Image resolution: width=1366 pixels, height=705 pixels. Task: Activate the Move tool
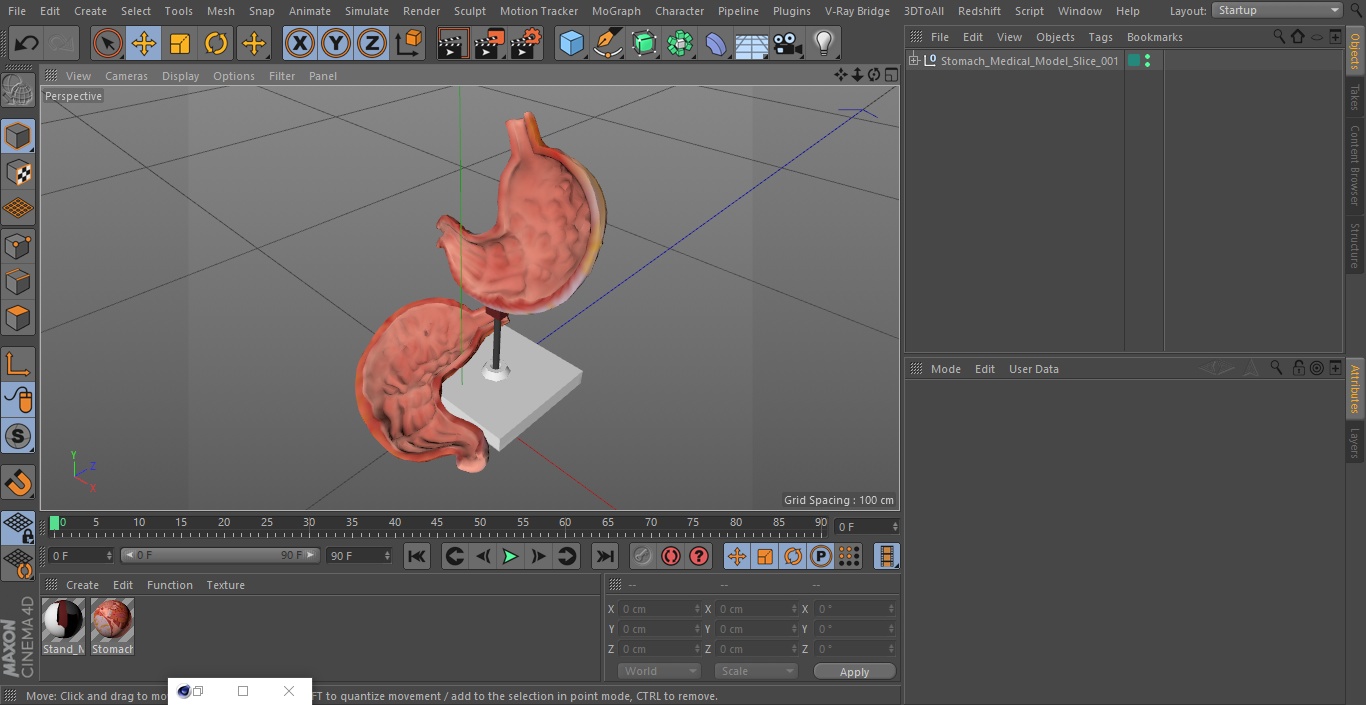[144, 43]
